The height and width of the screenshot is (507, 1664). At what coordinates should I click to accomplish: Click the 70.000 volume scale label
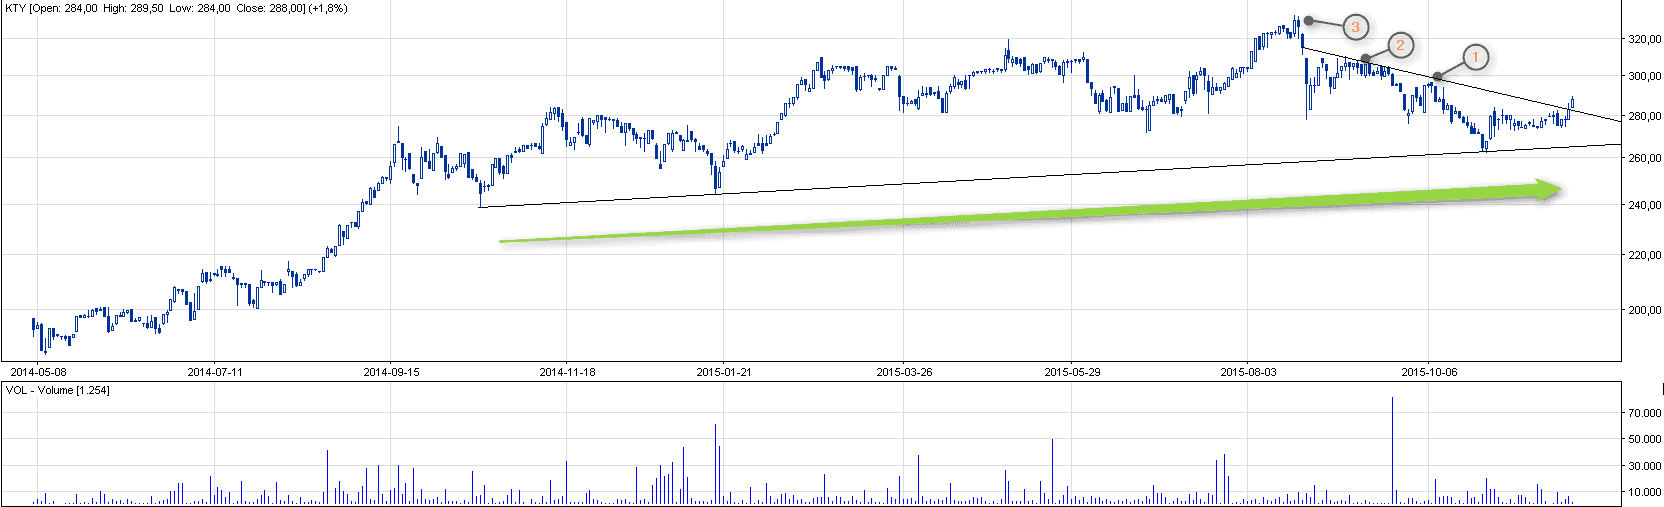tap(1644, 413)
